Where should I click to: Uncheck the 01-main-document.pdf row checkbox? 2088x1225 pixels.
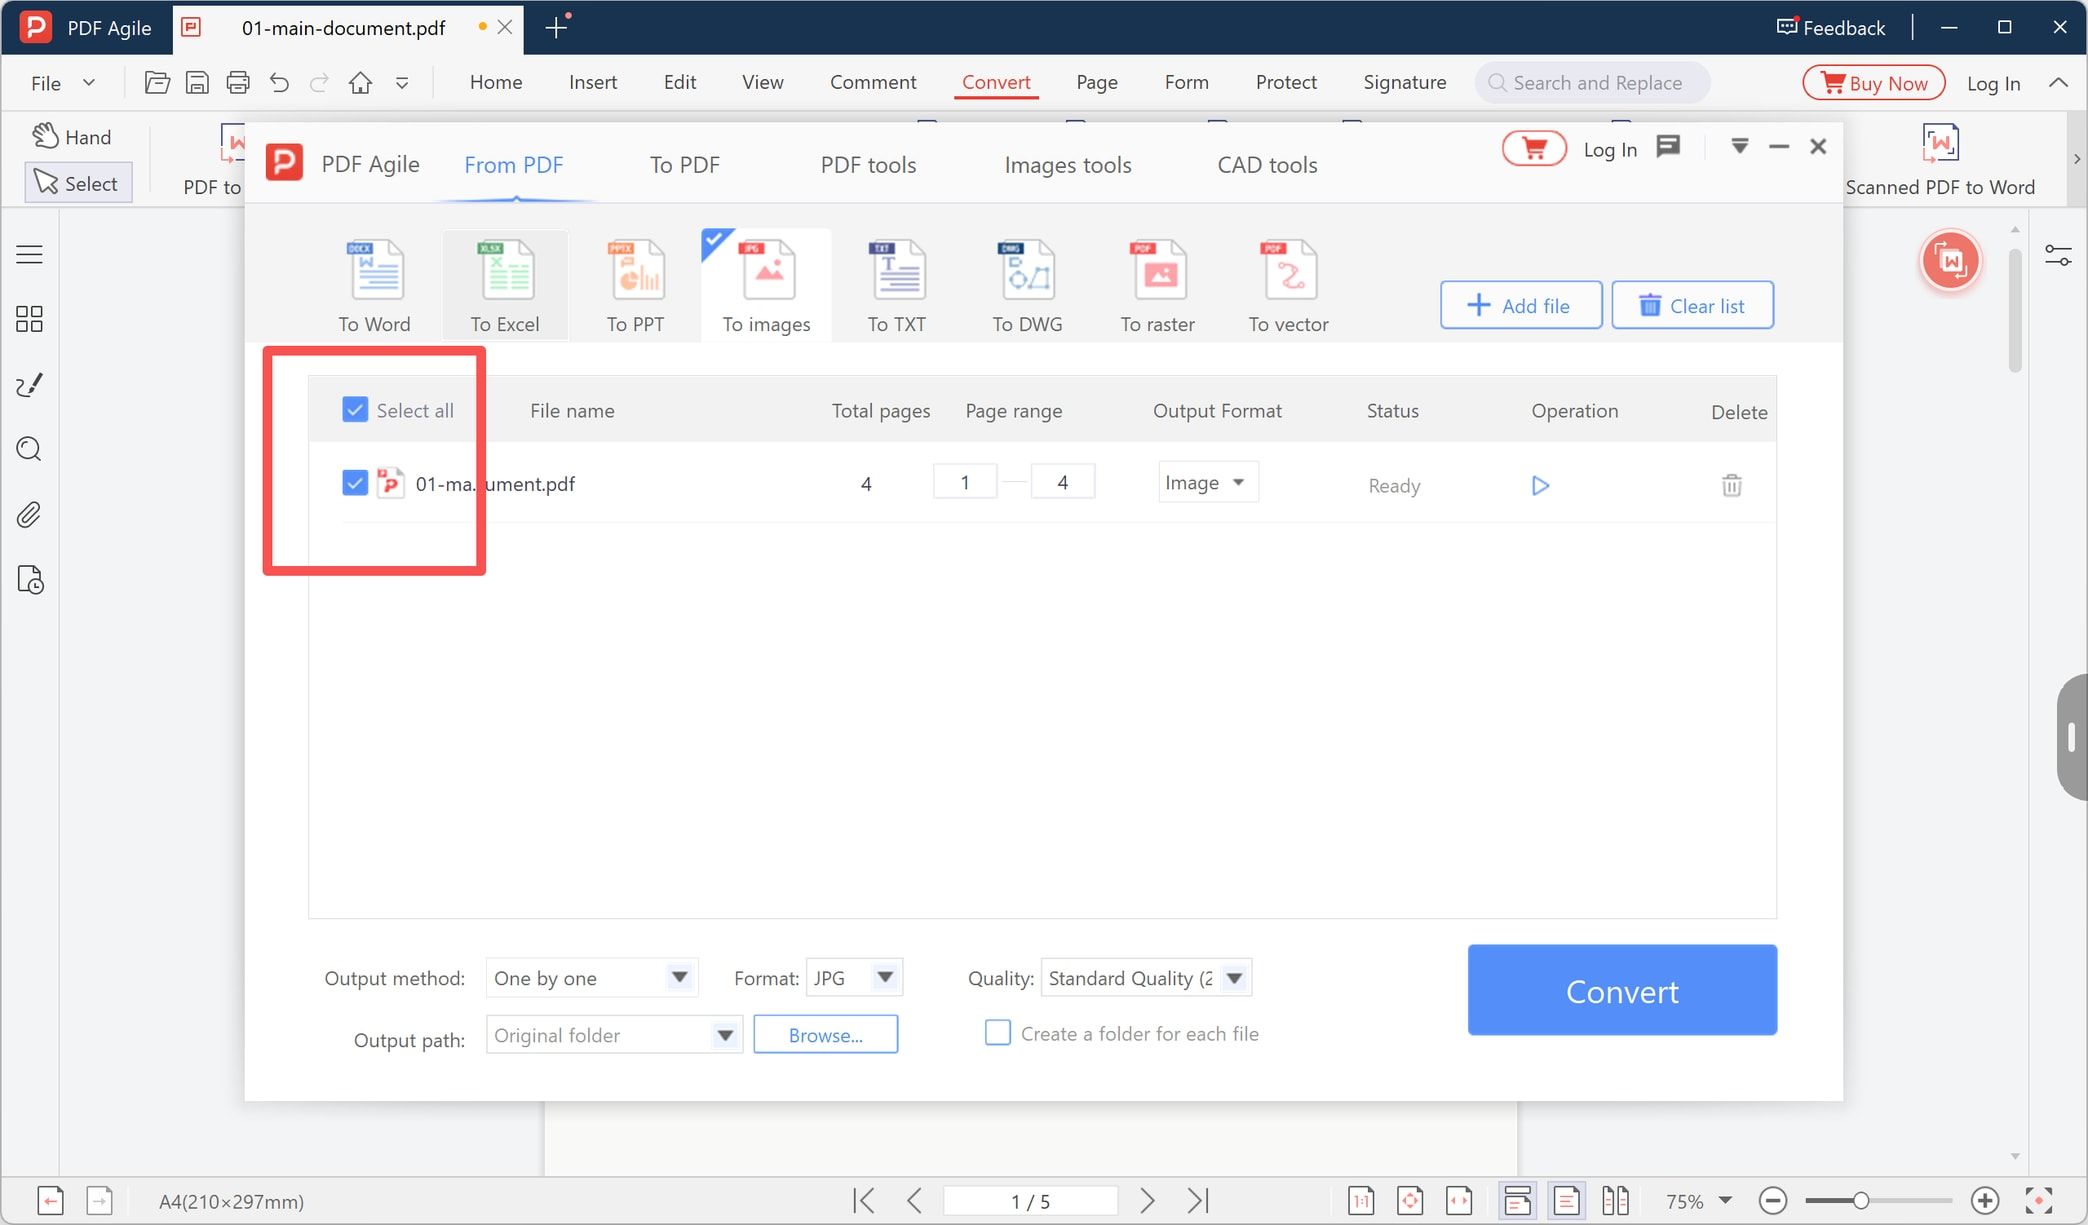click(x=355, y=483)
